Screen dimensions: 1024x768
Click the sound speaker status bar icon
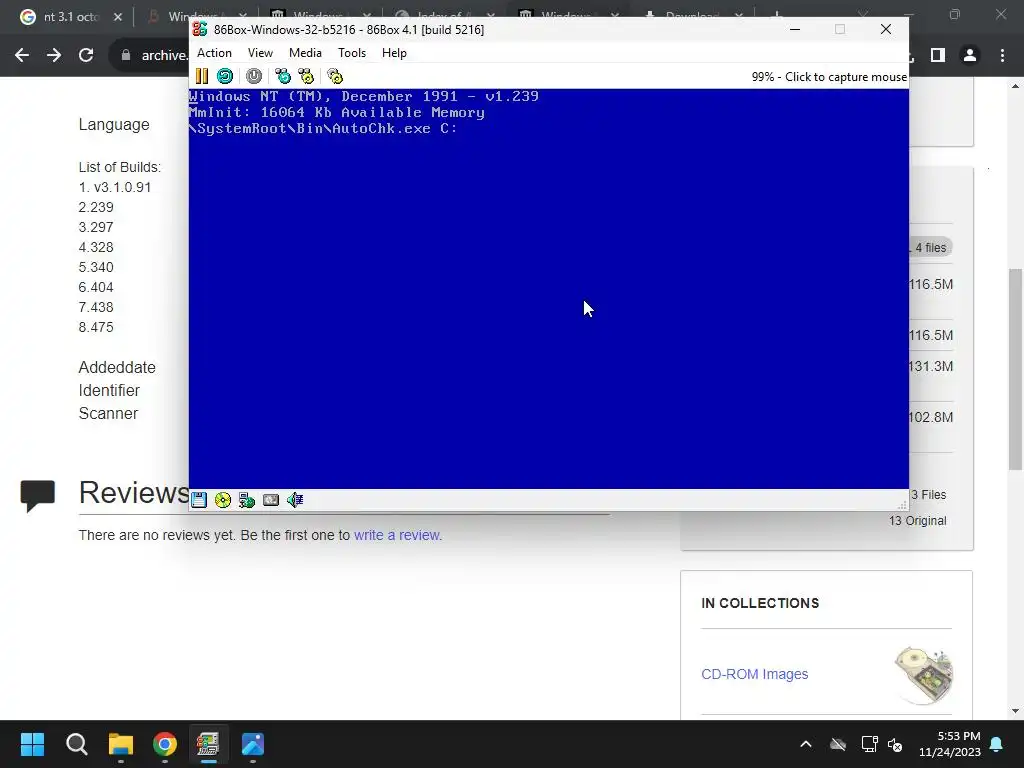(x=295, y=500)
